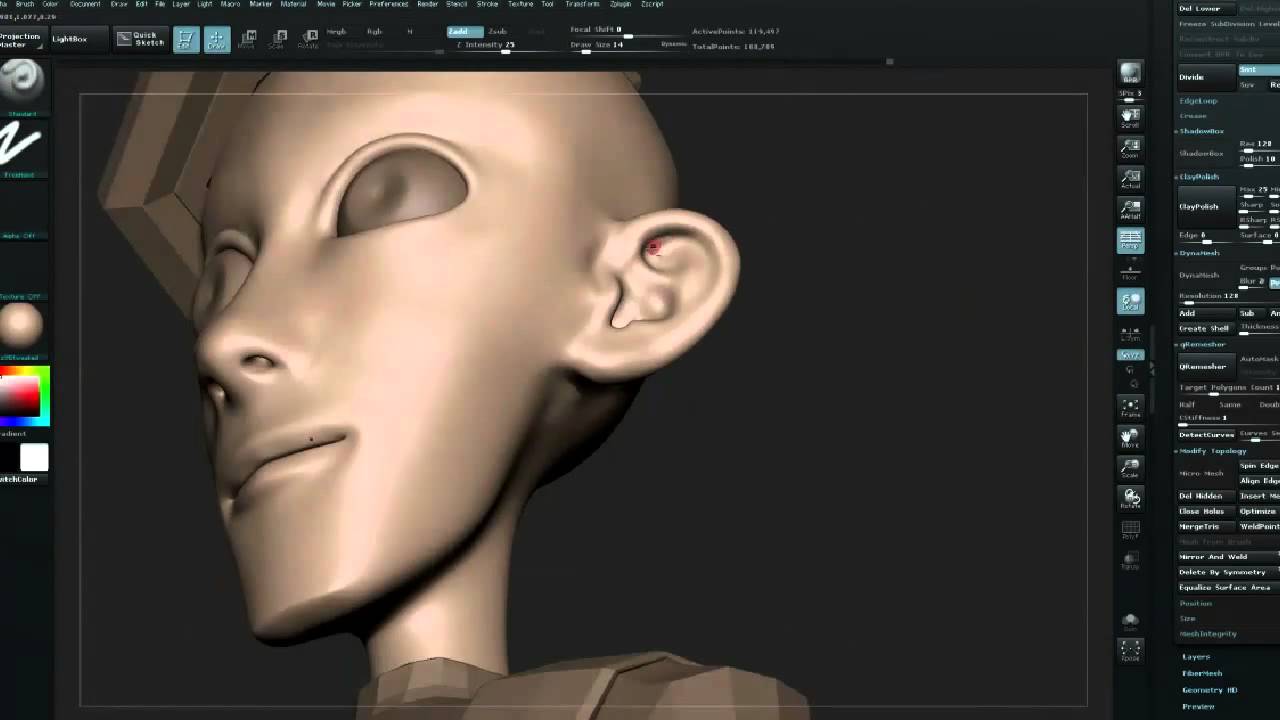This screenshot has height=720, width=1280.
Task: Toggle the Persp perspective button
Action: pyautogui.click(x=1130, y=240)
